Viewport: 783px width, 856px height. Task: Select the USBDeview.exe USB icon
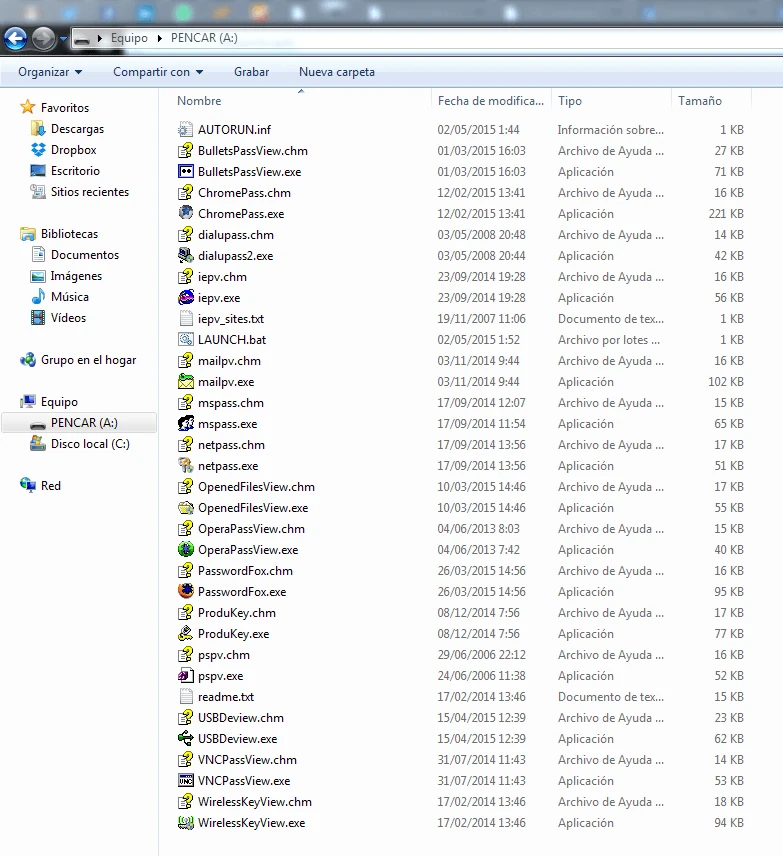186,738
